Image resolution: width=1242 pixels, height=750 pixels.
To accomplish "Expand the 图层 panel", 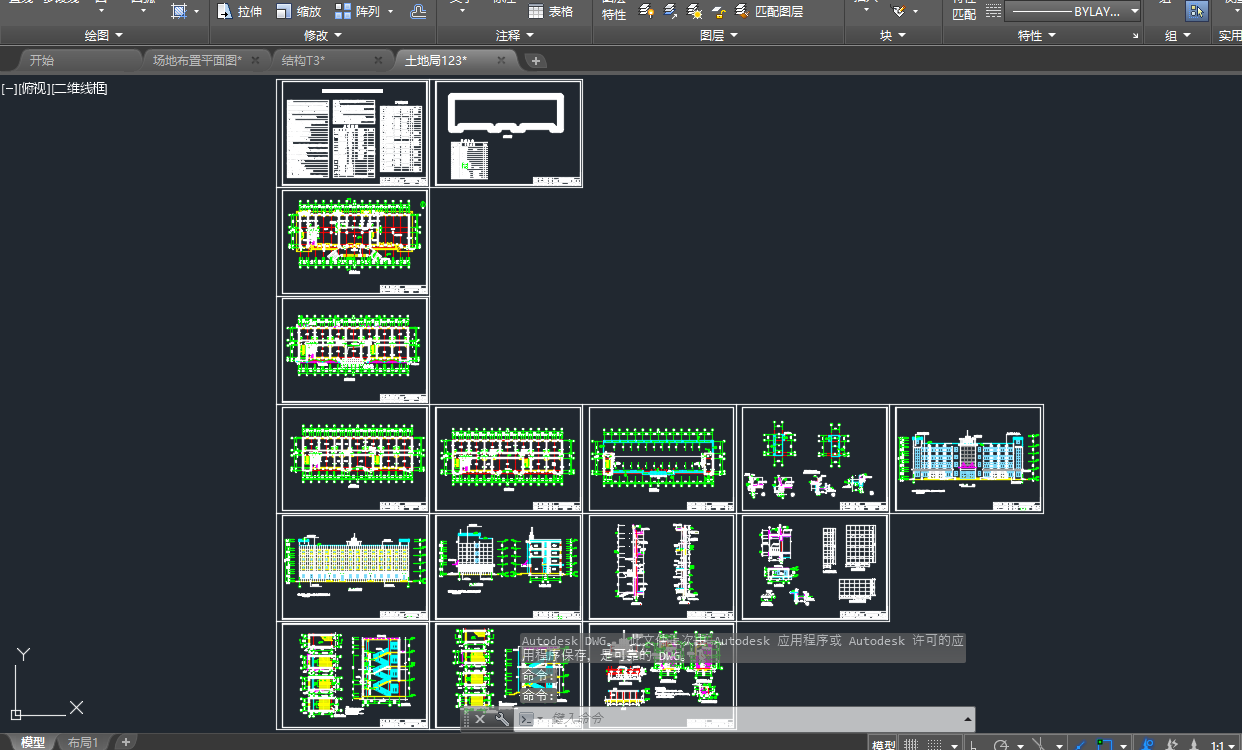I will point(719,35).
